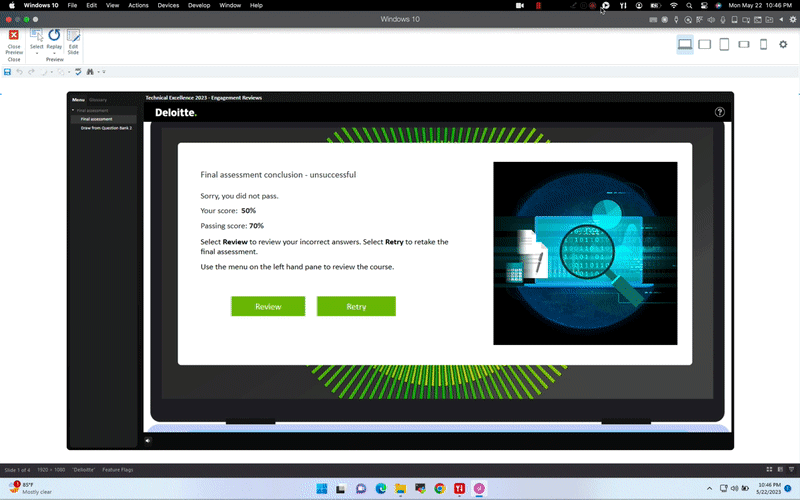Viewport: 800px width, 500px height.
Task: Open the File menu in the menu bar
Action: 72,5
